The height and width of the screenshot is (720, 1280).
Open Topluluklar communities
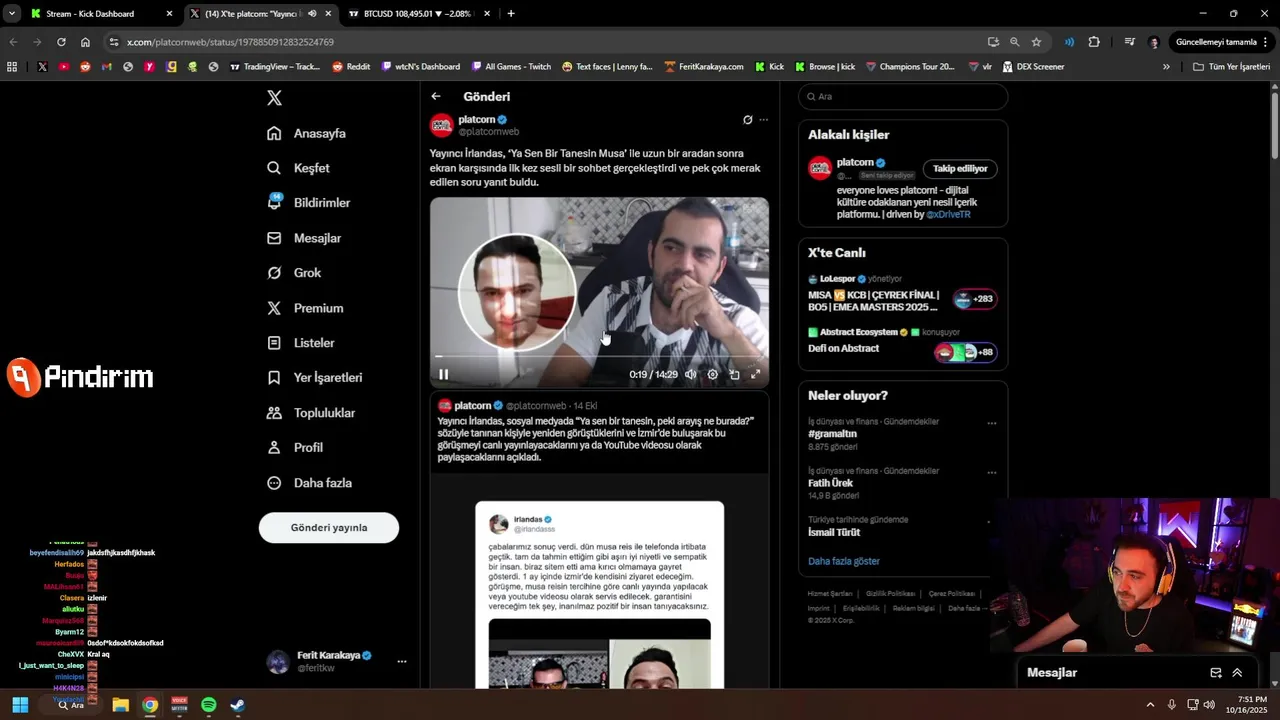click(x=311, y=413)
